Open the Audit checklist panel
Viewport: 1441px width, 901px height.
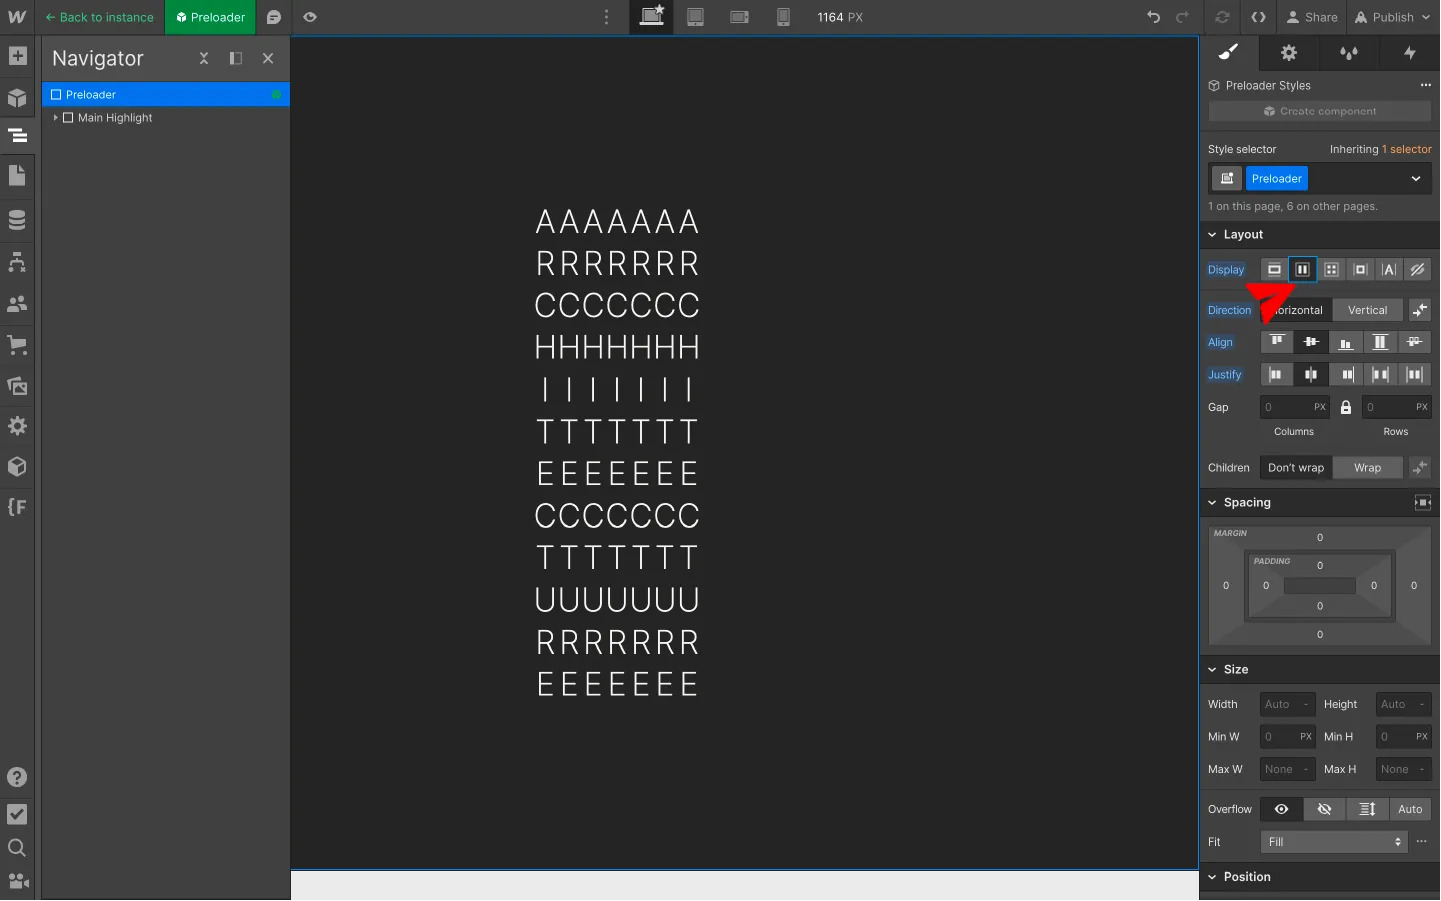point(17,814)
